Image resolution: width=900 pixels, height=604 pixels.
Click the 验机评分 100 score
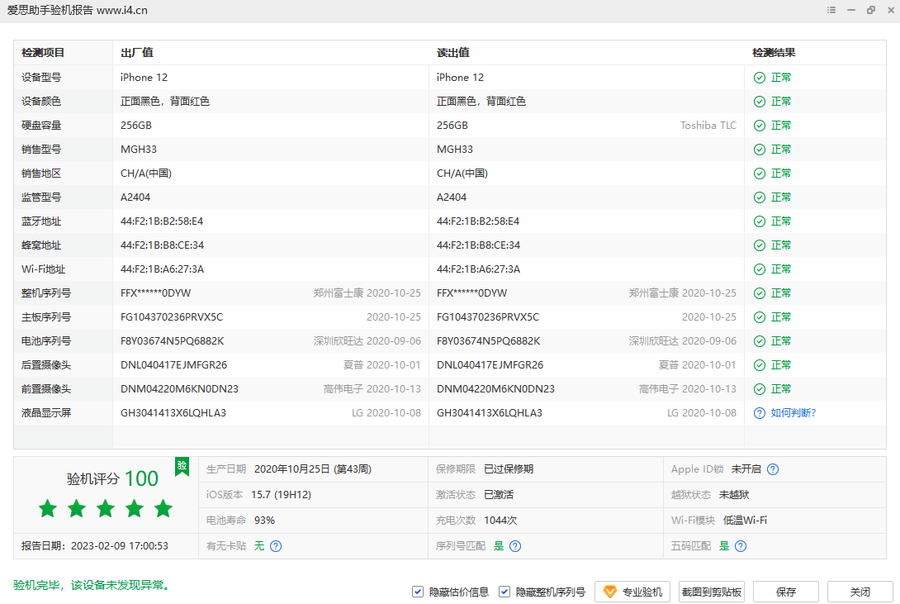pos(112,479)
